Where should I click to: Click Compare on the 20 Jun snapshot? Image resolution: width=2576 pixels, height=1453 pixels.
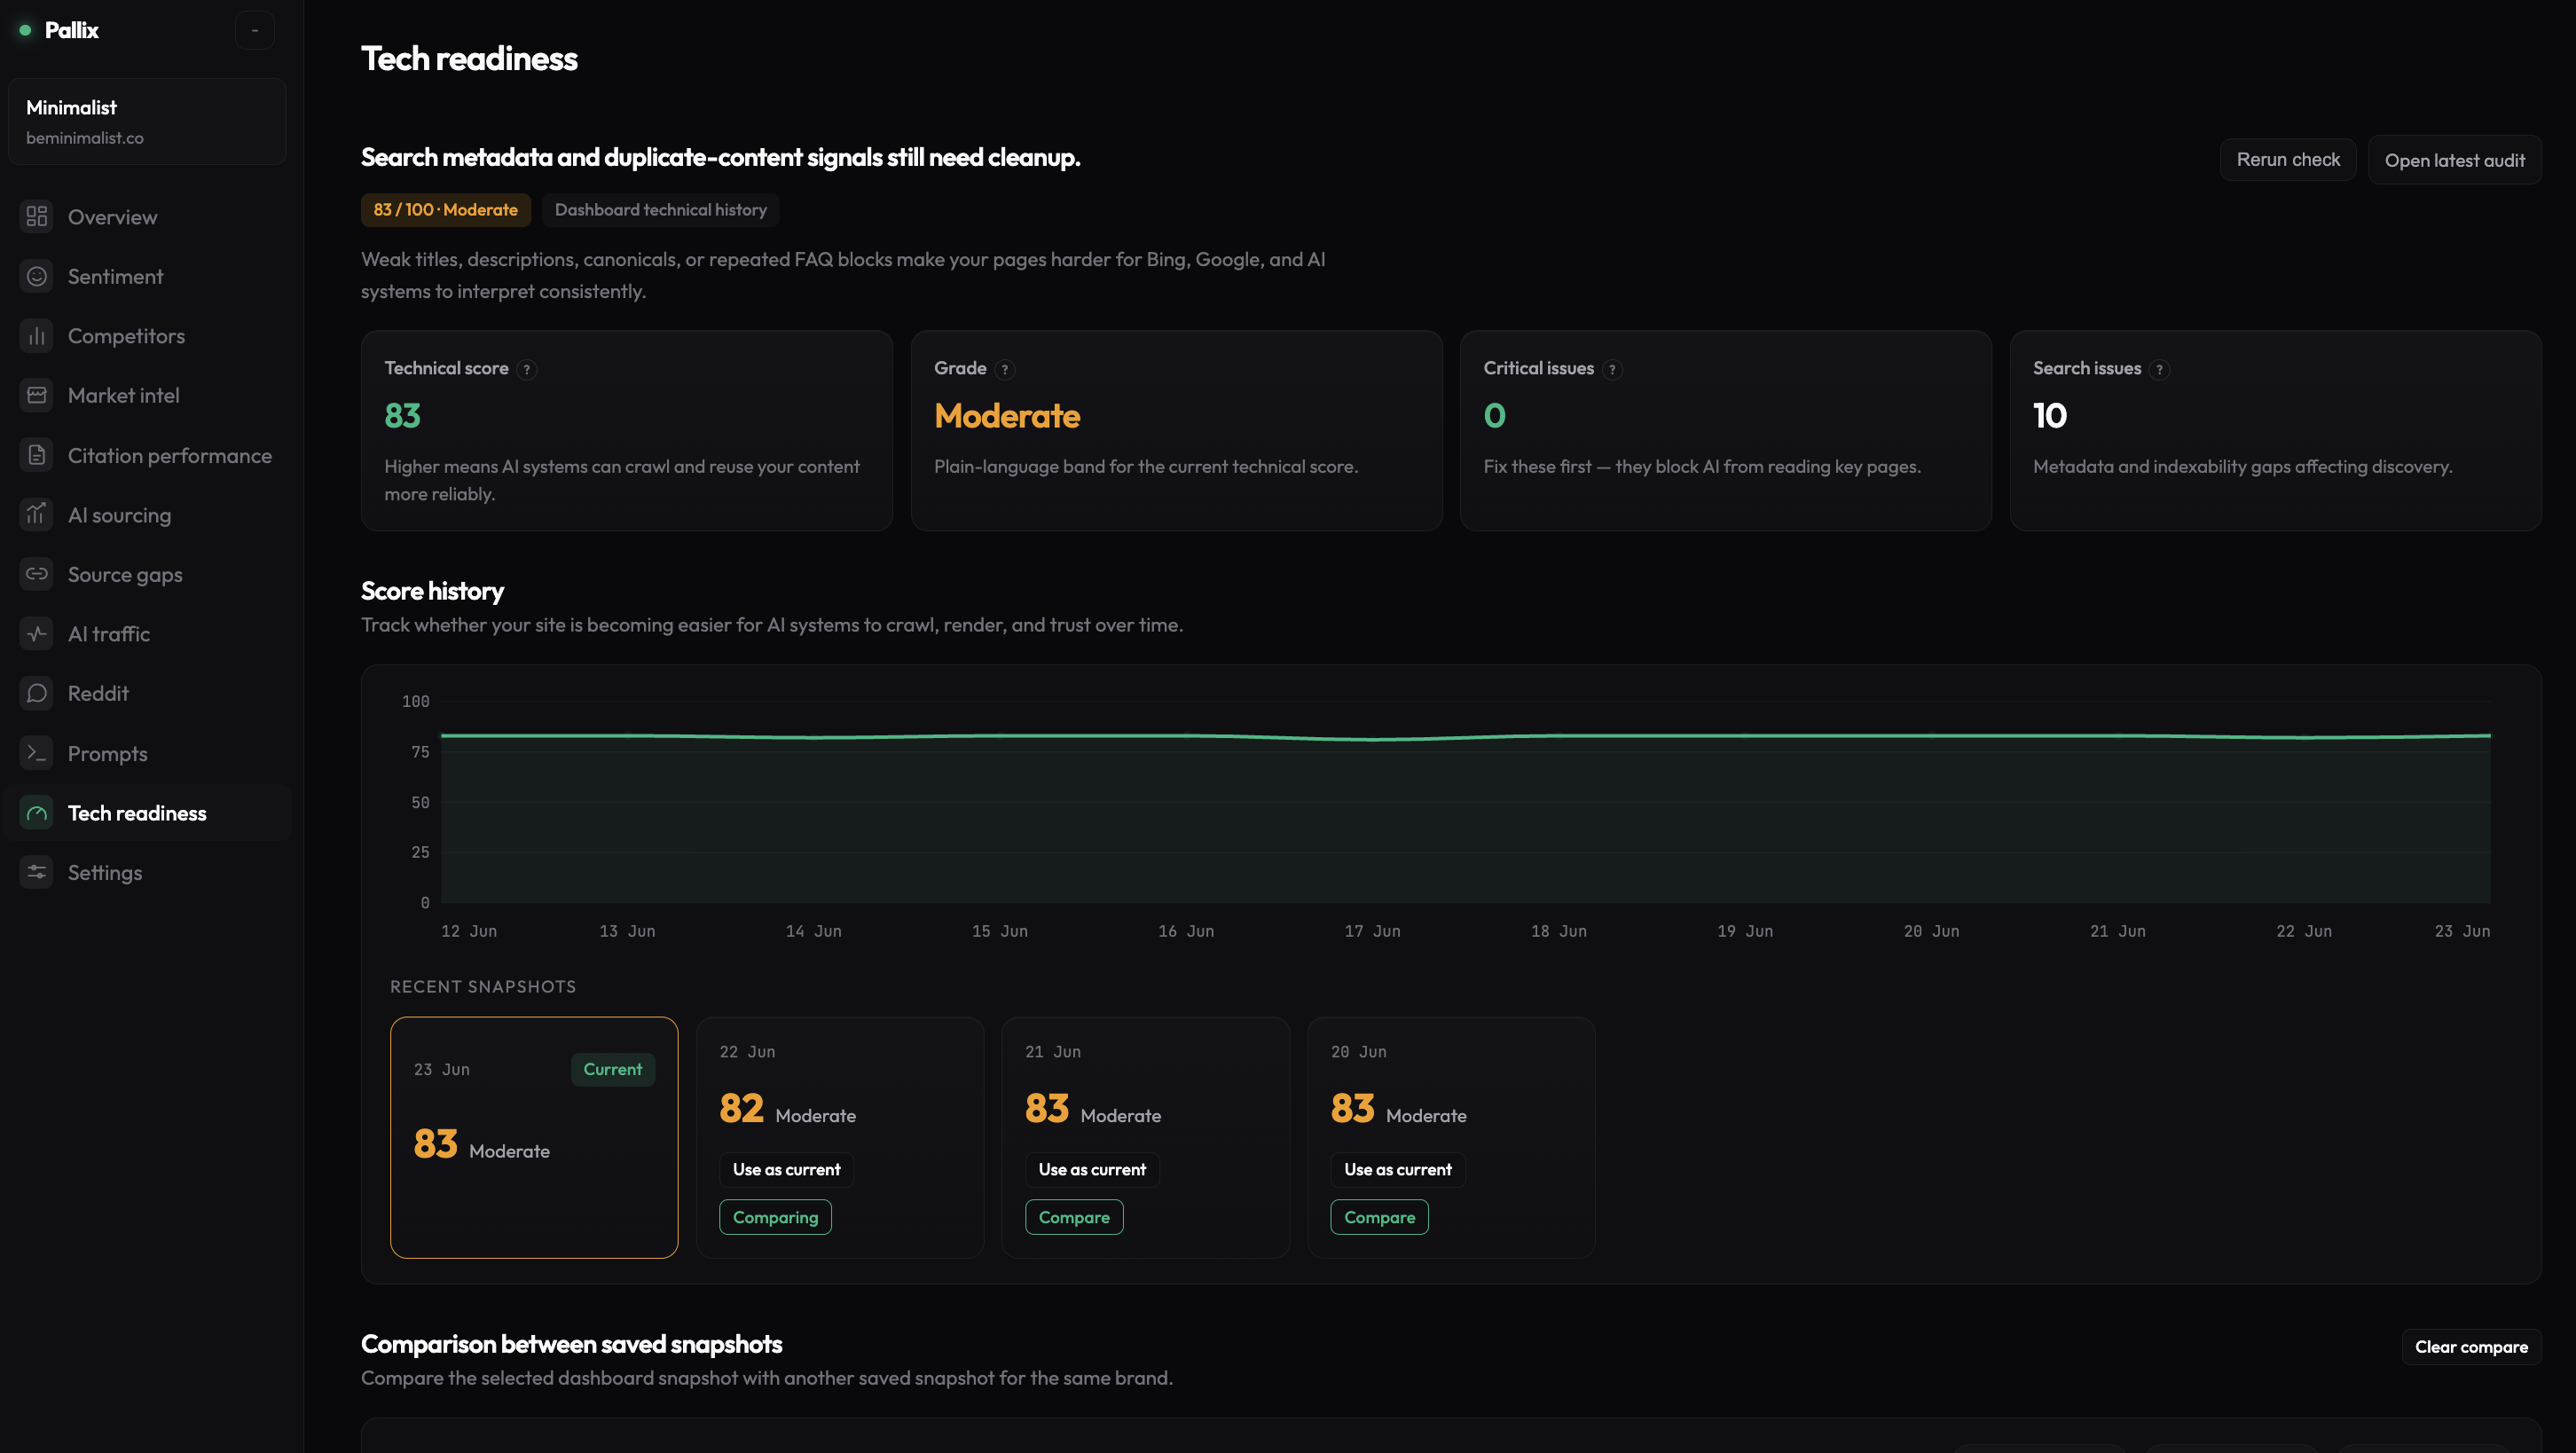(1379, 1217)
